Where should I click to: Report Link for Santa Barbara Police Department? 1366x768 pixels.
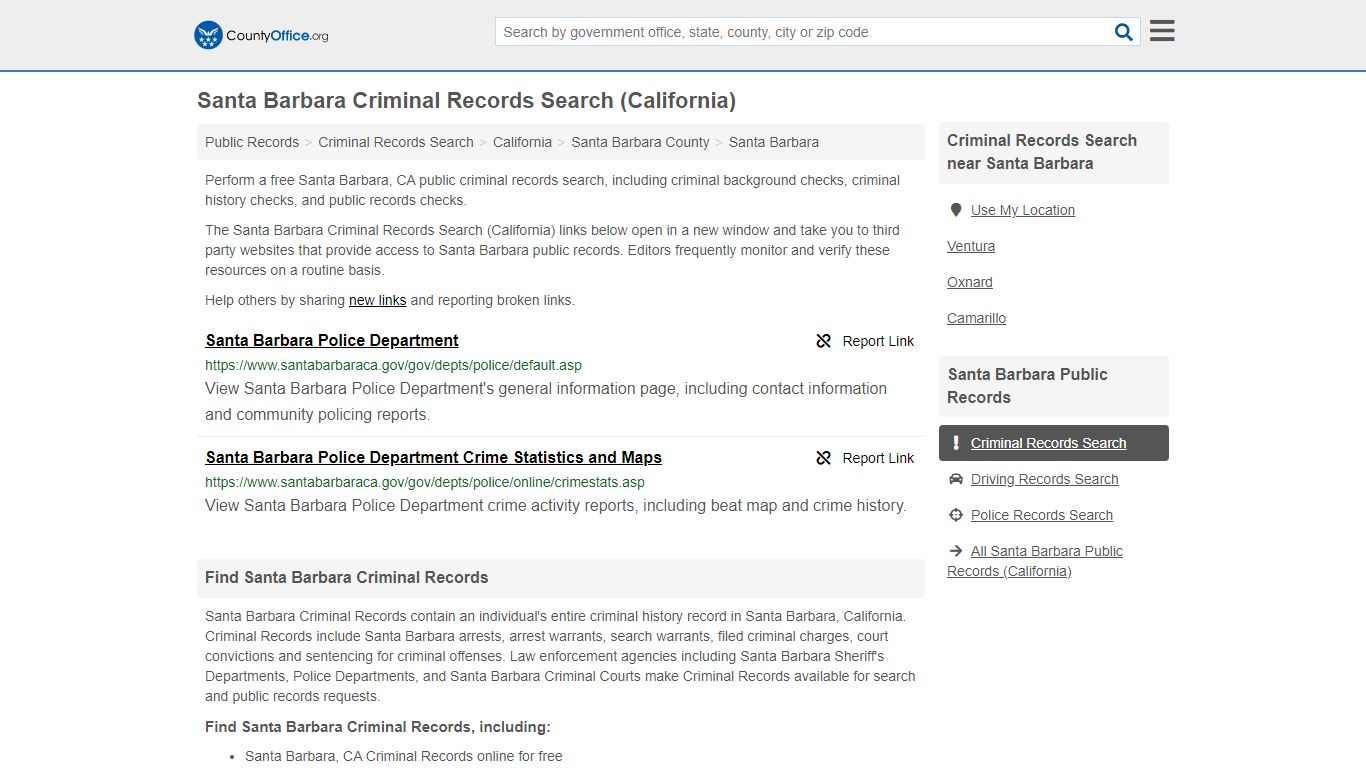[865, 341]
